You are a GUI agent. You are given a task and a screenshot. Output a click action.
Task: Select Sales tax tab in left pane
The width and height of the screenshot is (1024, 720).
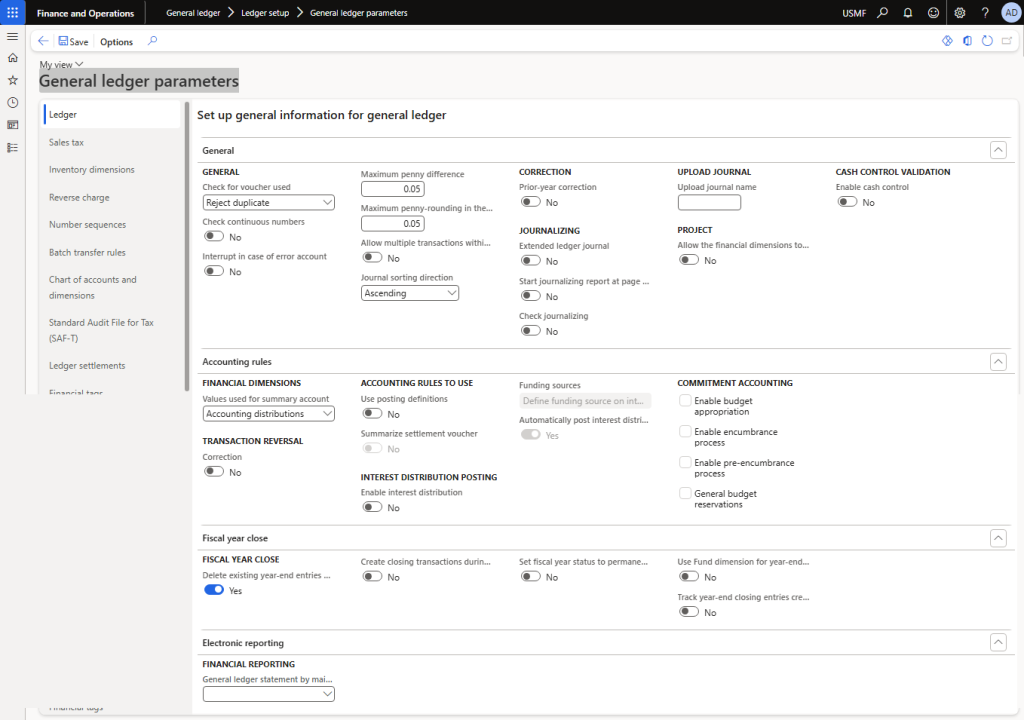click(66, 142)
